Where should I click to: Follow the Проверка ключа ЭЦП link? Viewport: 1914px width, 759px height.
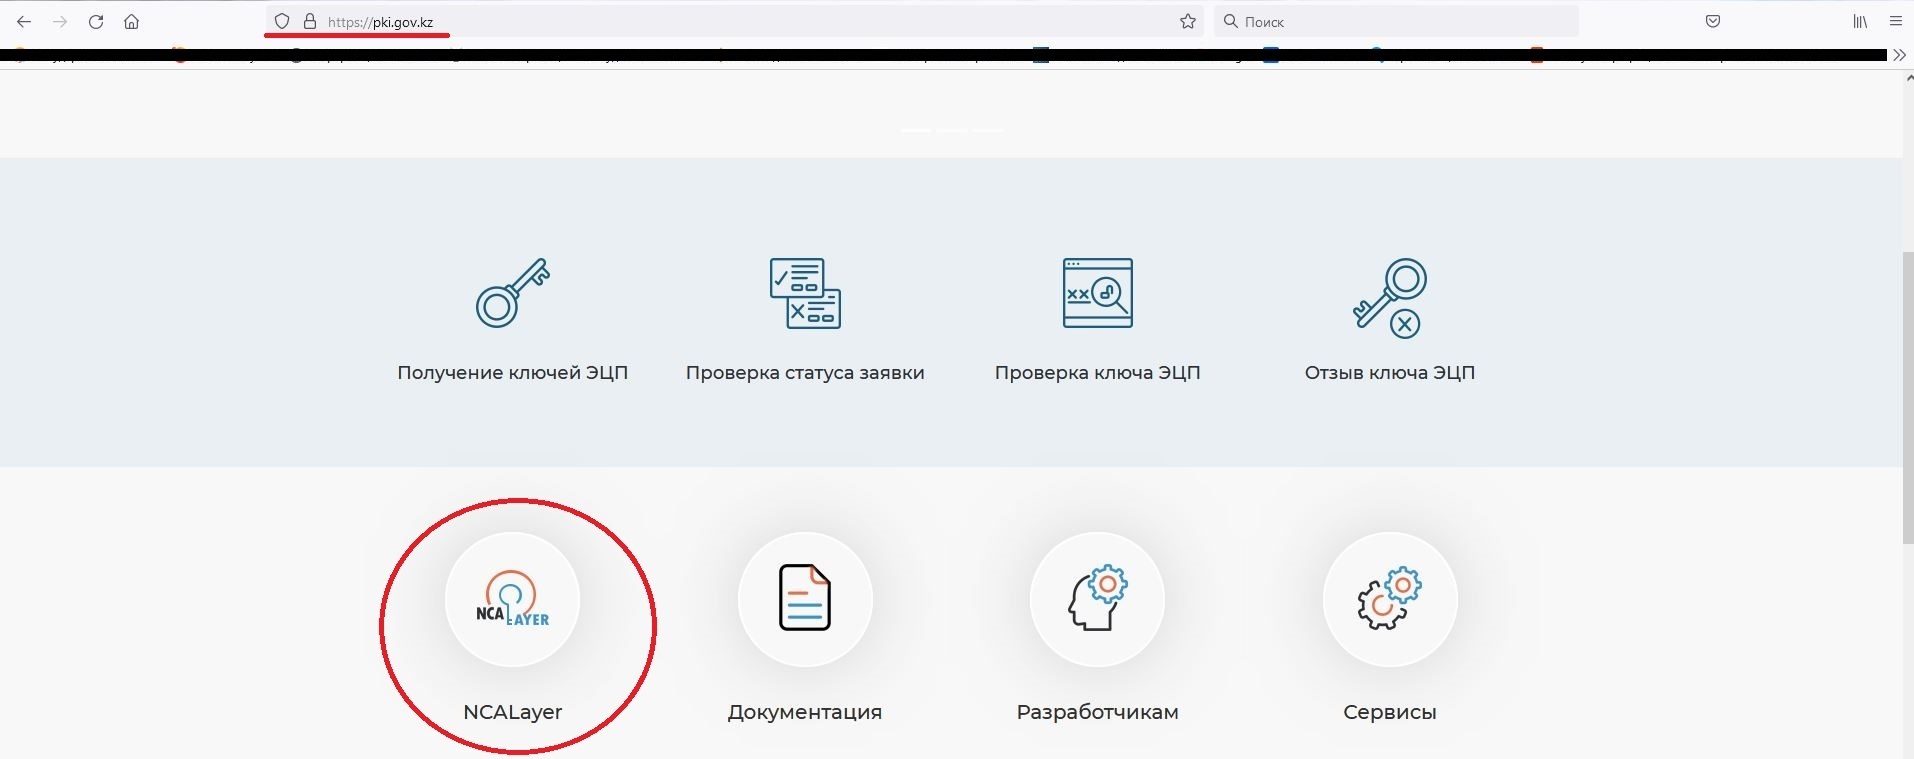coord(1098,373)
